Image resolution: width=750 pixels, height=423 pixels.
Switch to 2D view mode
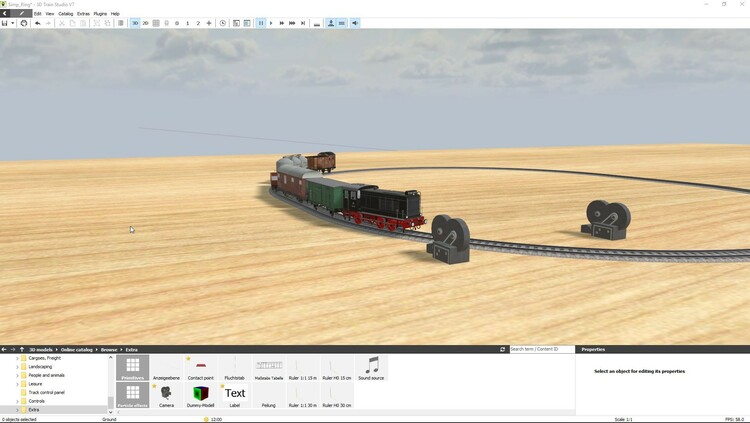click(x=145, y=23)
